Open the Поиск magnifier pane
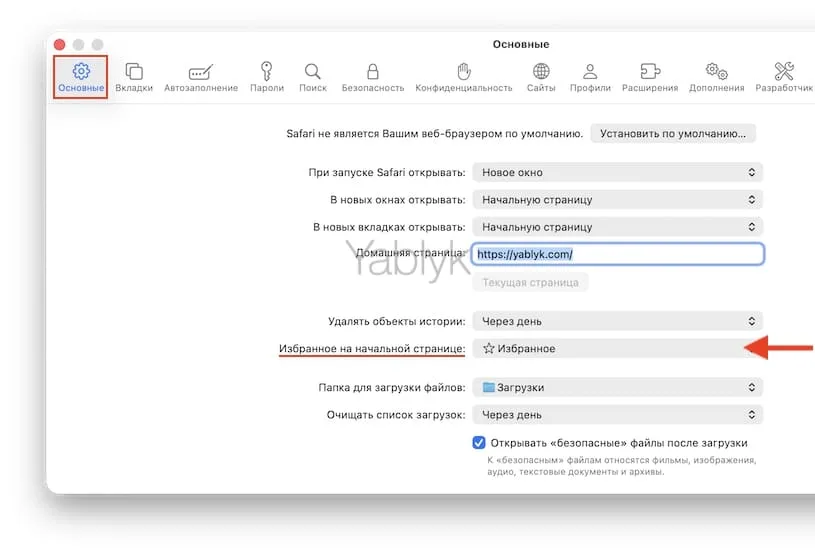The width and height of the screenshot is (815, 555). point(313,77)
